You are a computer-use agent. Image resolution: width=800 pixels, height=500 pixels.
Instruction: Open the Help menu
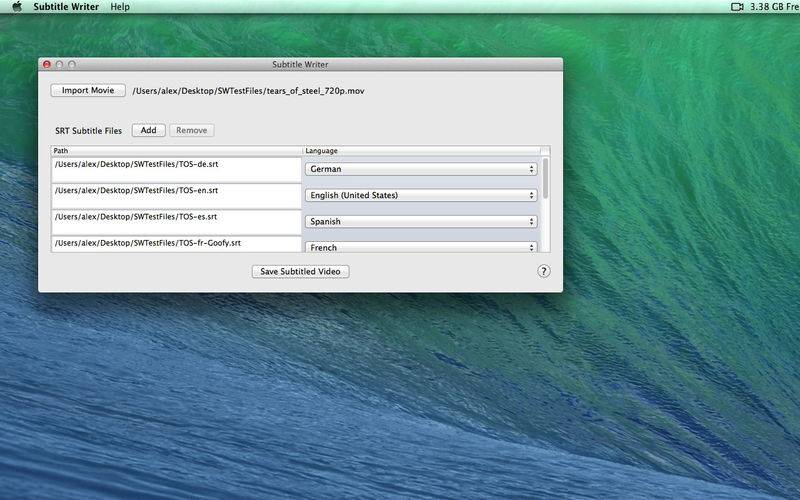[120, 7]
